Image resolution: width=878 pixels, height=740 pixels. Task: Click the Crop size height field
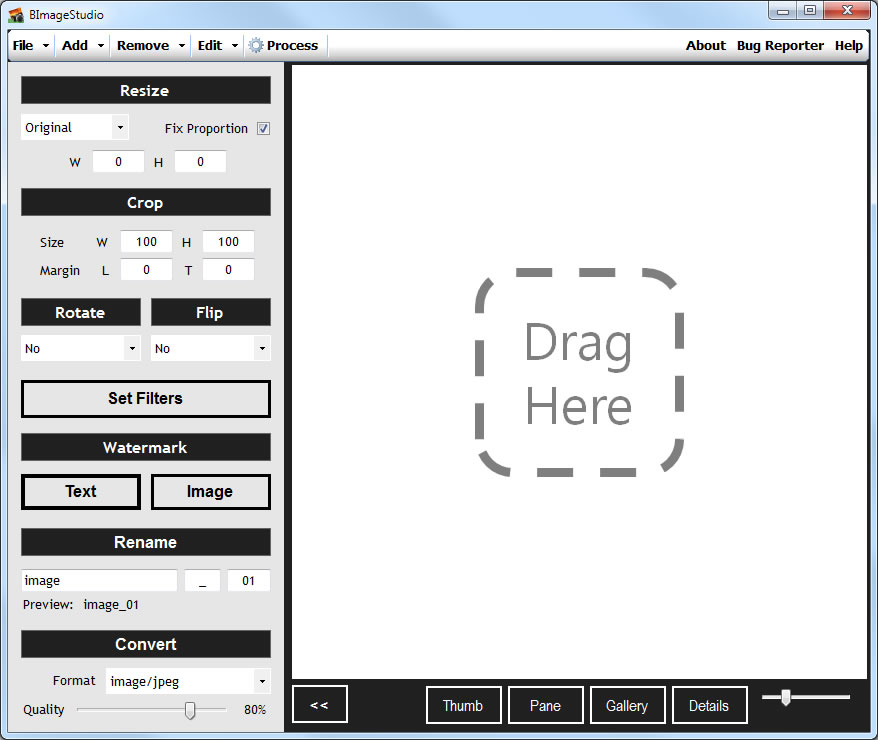pyautogui.click(x=228, y=242)
